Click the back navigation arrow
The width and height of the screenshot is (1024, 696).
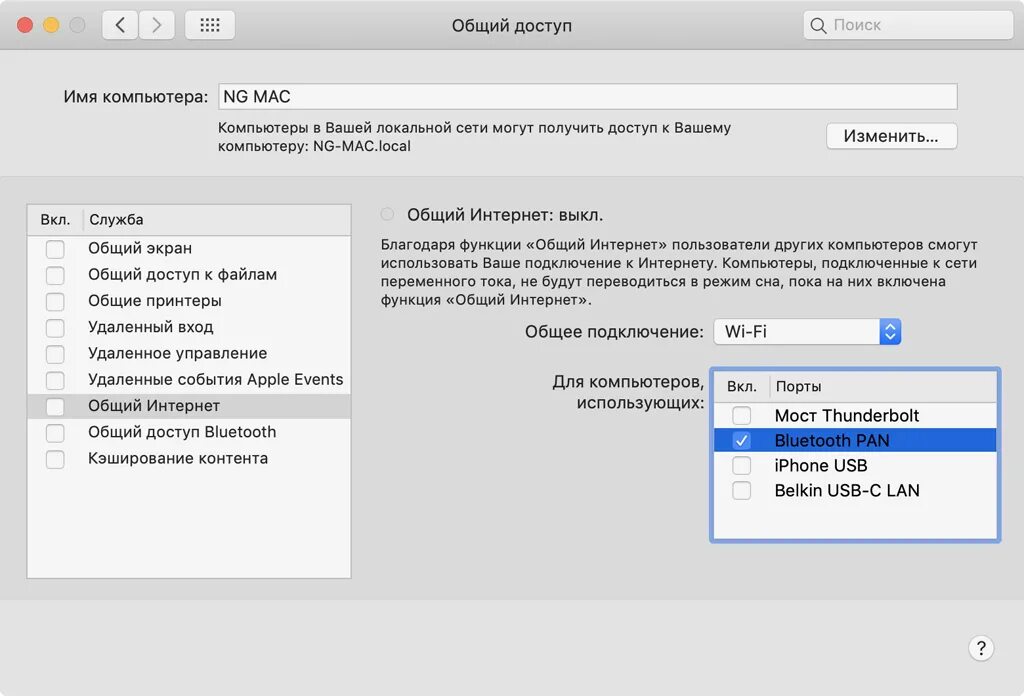(120, 25)
